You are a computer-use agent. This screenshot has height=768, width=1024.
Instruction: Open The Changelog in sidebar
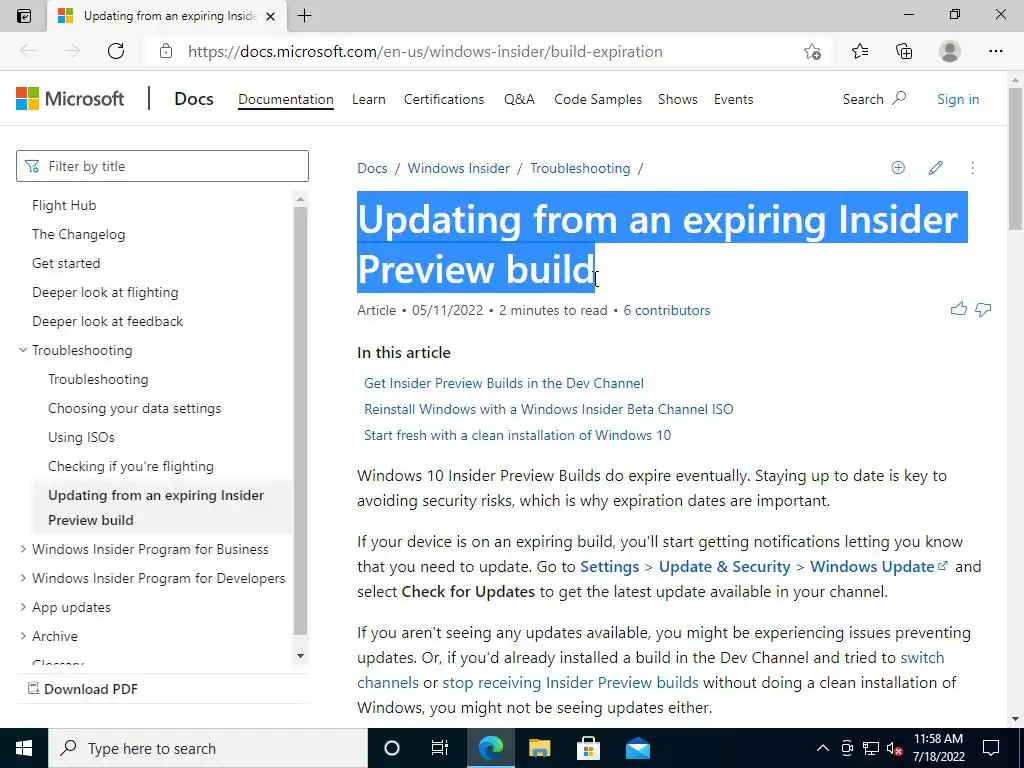[x=78, y=234]
